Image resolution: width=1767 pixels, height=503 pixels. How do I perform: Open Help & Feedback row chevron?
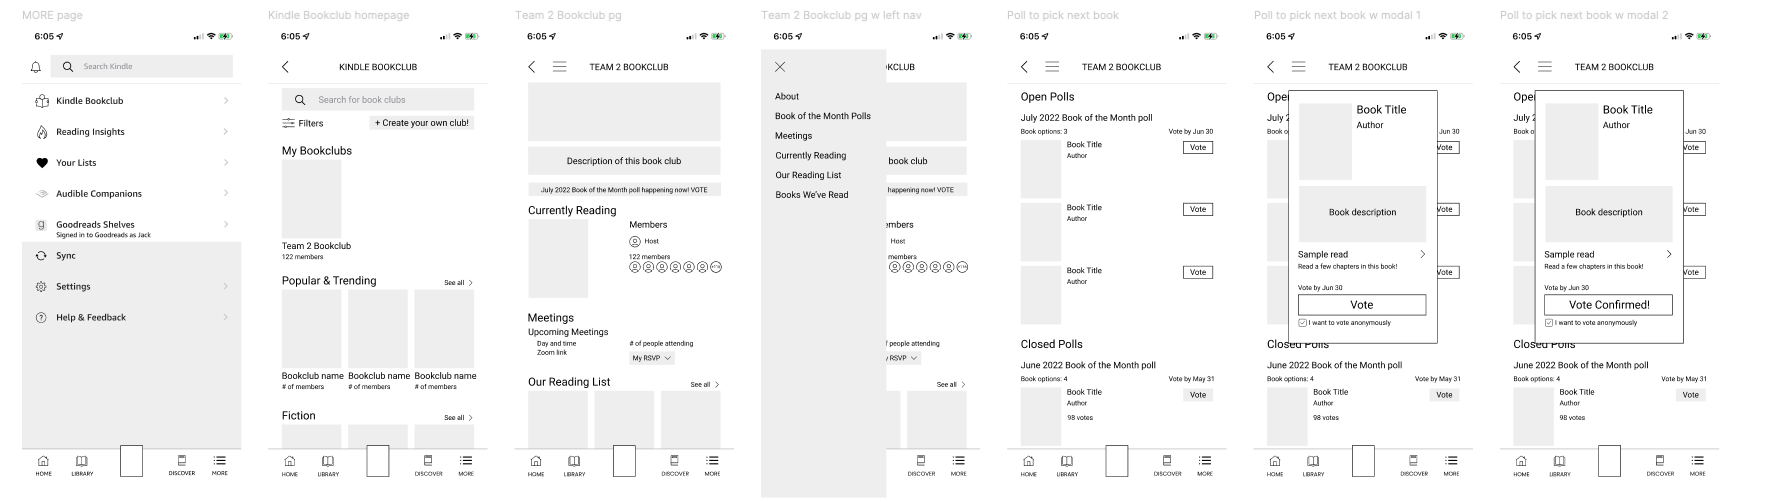tap(226, 318)
